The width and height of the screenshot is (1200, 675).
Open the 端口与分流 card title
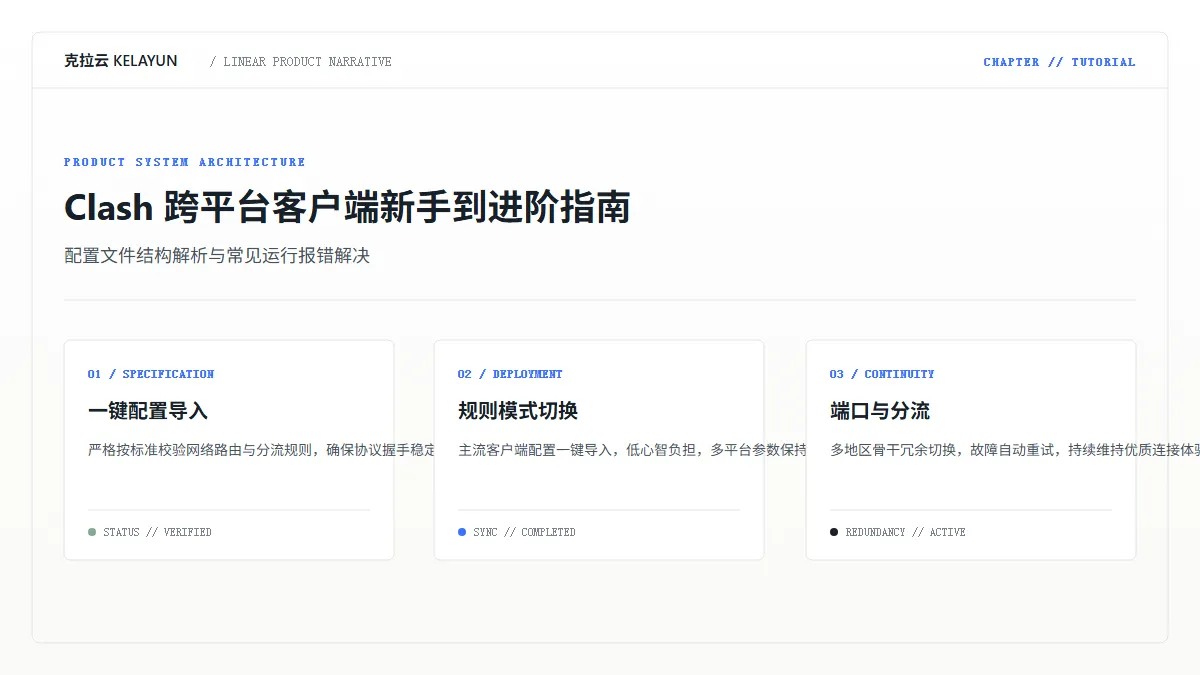point(880,411)
